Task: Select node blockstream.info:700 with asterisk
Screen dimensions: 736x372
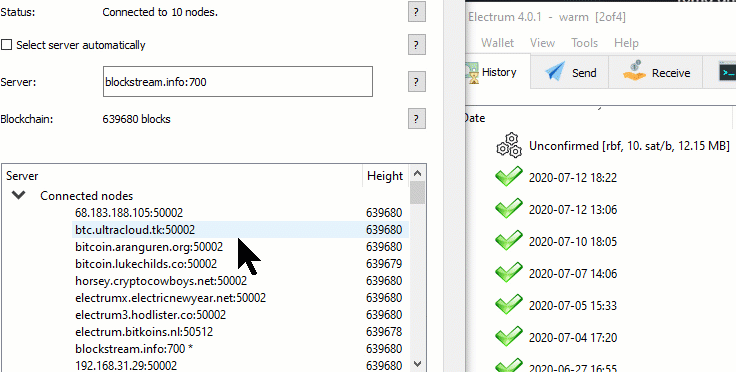Action: (240, 349)
